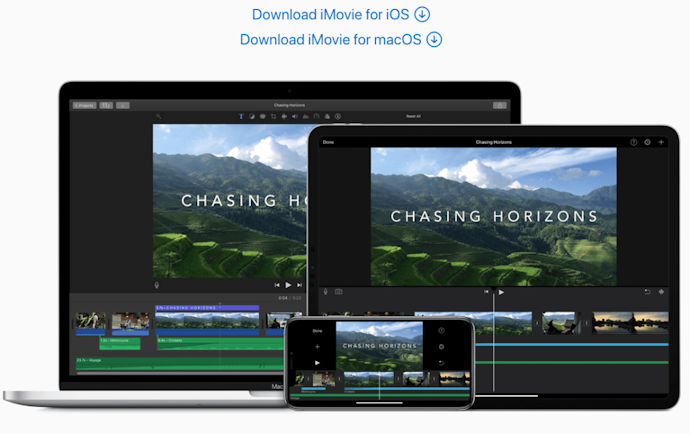The height and width of the screenshot is (434, 690).
Task: Click the import media down-arrow button on the Mac
Action: pyautogui.click(x=123, y=105)
